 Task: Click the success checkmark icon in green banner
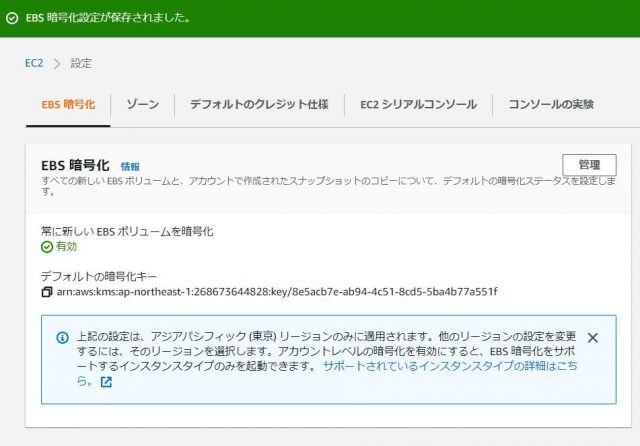(12, 18)
